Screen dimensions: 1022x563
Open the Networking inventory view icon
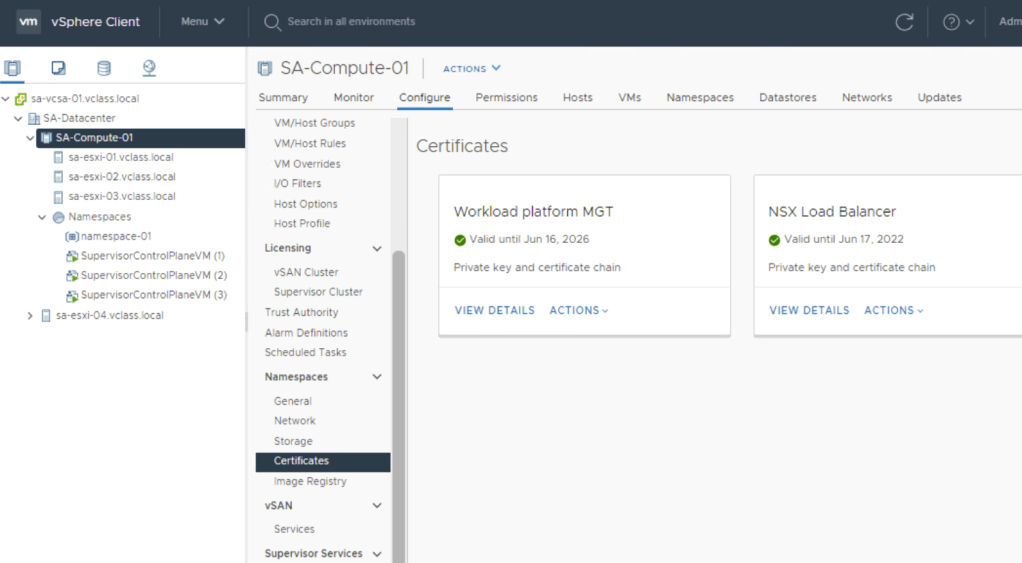(149, 69)
